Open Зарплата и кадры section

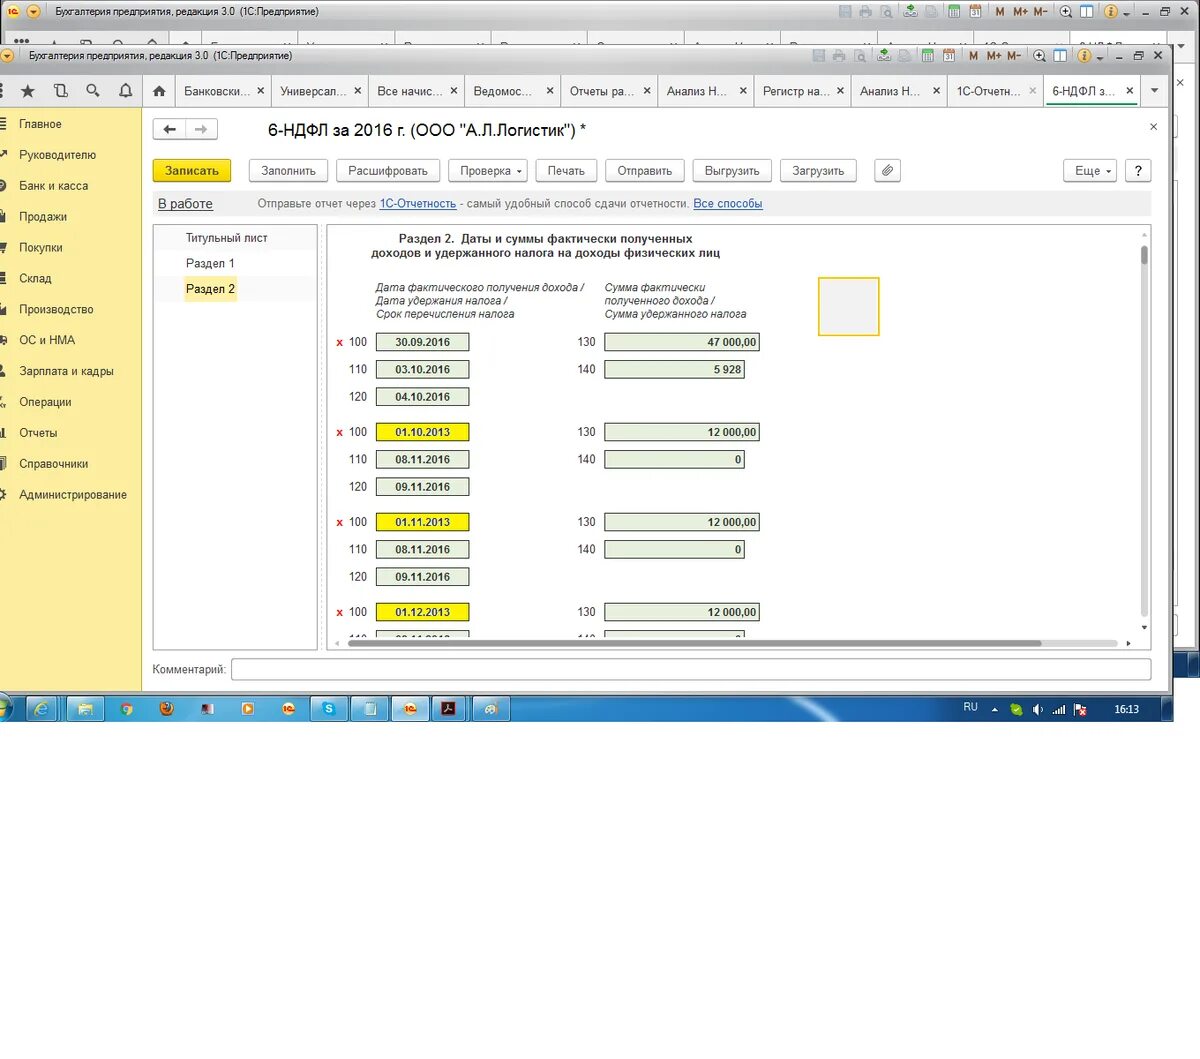point(66,371)
